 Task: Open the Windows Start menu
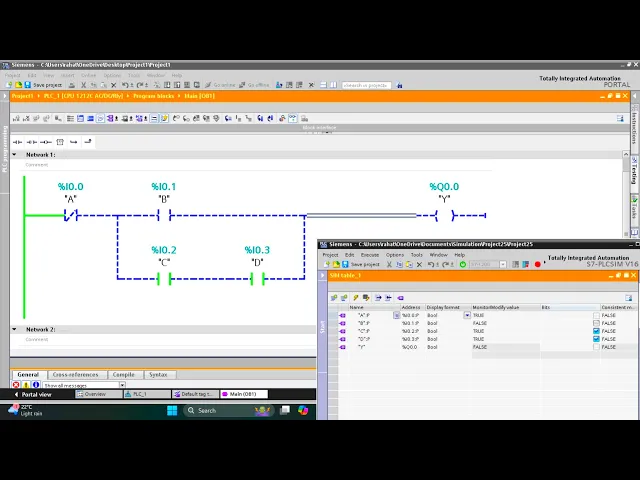(172, 410)
